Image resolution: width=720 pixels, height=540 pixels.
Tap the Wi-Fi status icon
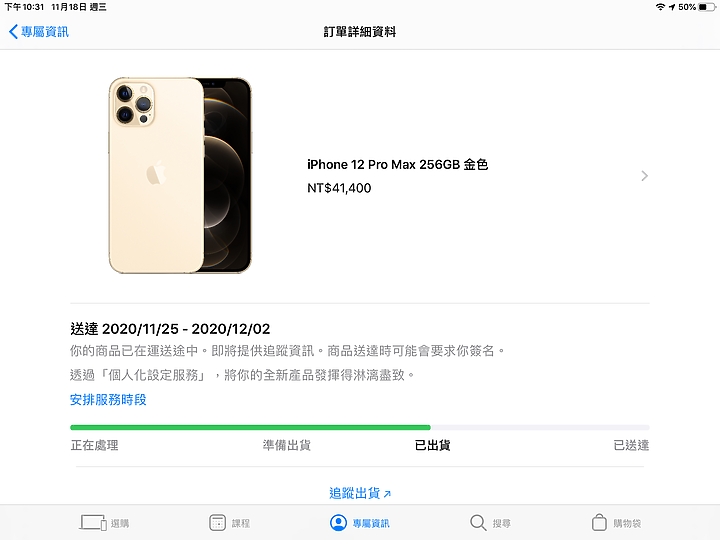tap(660, 7)
